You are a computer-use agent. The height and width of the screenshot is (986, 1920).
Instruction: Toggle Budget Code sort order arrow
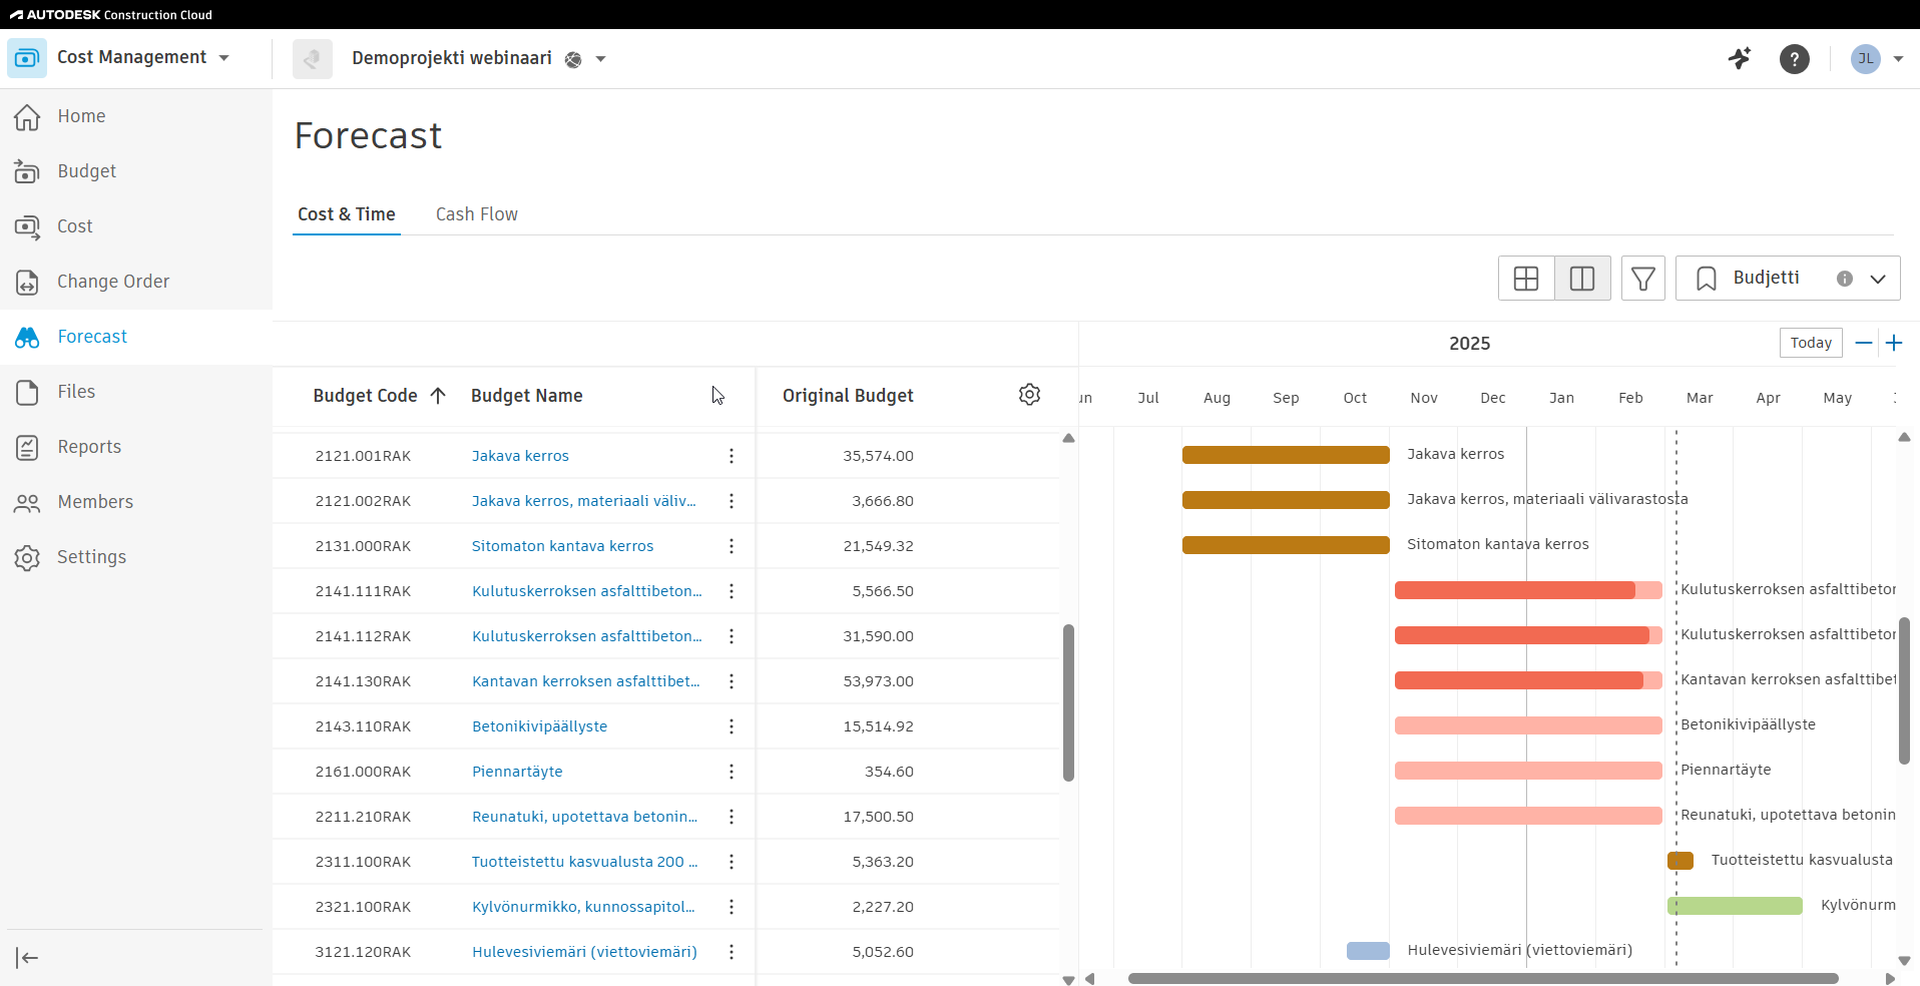tap(438, 396)
